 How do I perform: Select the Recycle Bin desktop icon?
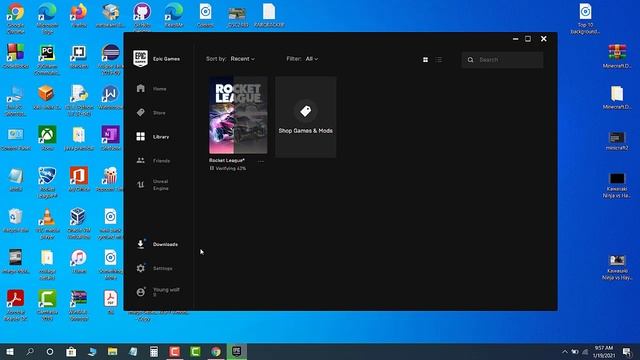point(16,220)
